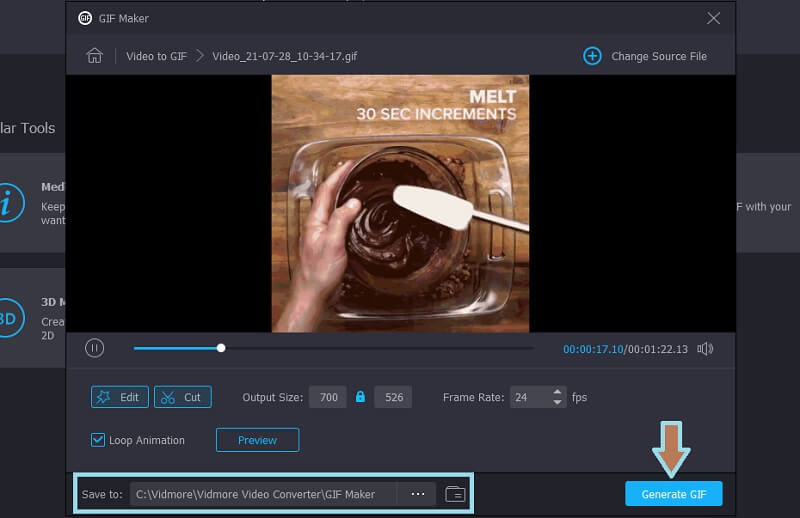Decrease the frame rate with down arrow
The width and height of the screenshot is (800, 518).
[558, 402]
